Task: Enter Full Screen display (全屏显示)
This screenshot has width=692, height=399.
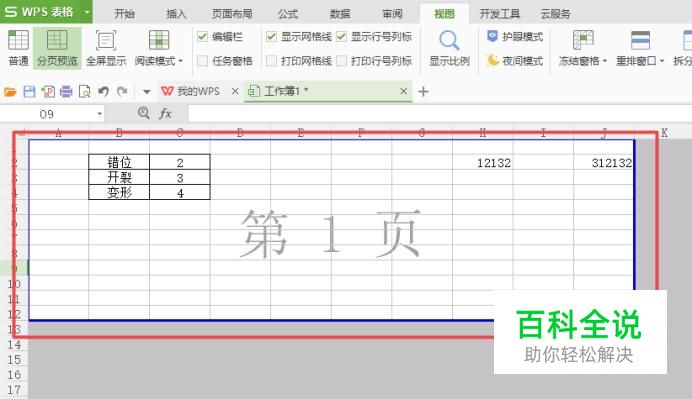Action: [106, 48]
